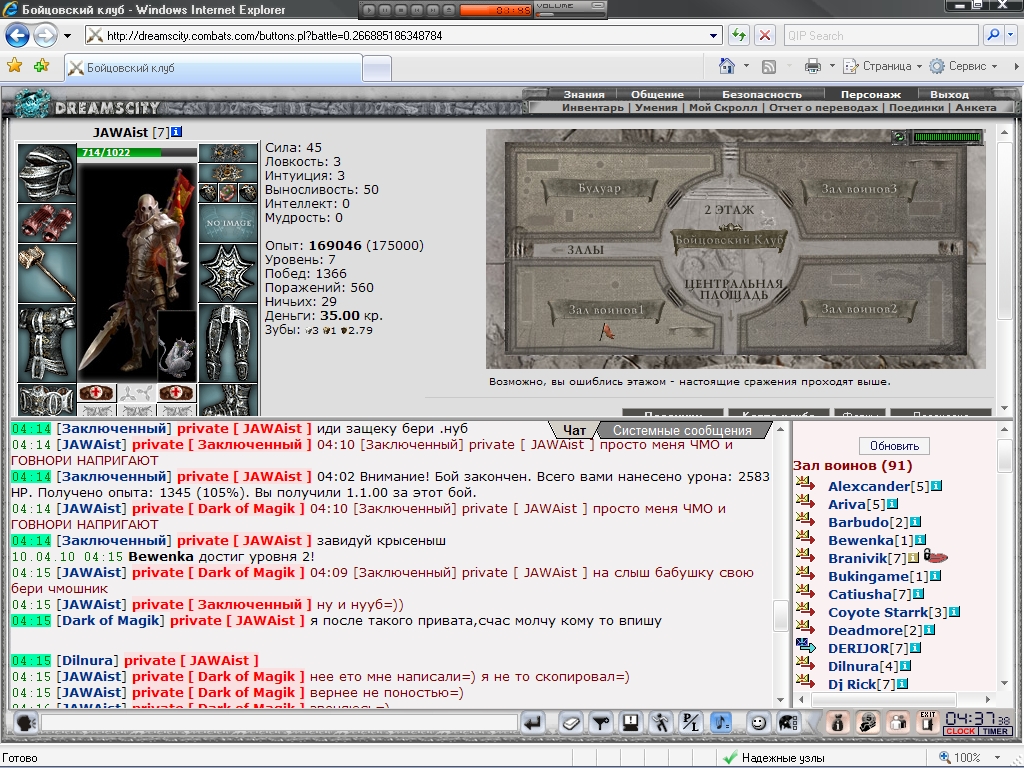Open the Общение menu
Image resolution: width=1024 pixels, height=768 pixels.
pos(657,94)
